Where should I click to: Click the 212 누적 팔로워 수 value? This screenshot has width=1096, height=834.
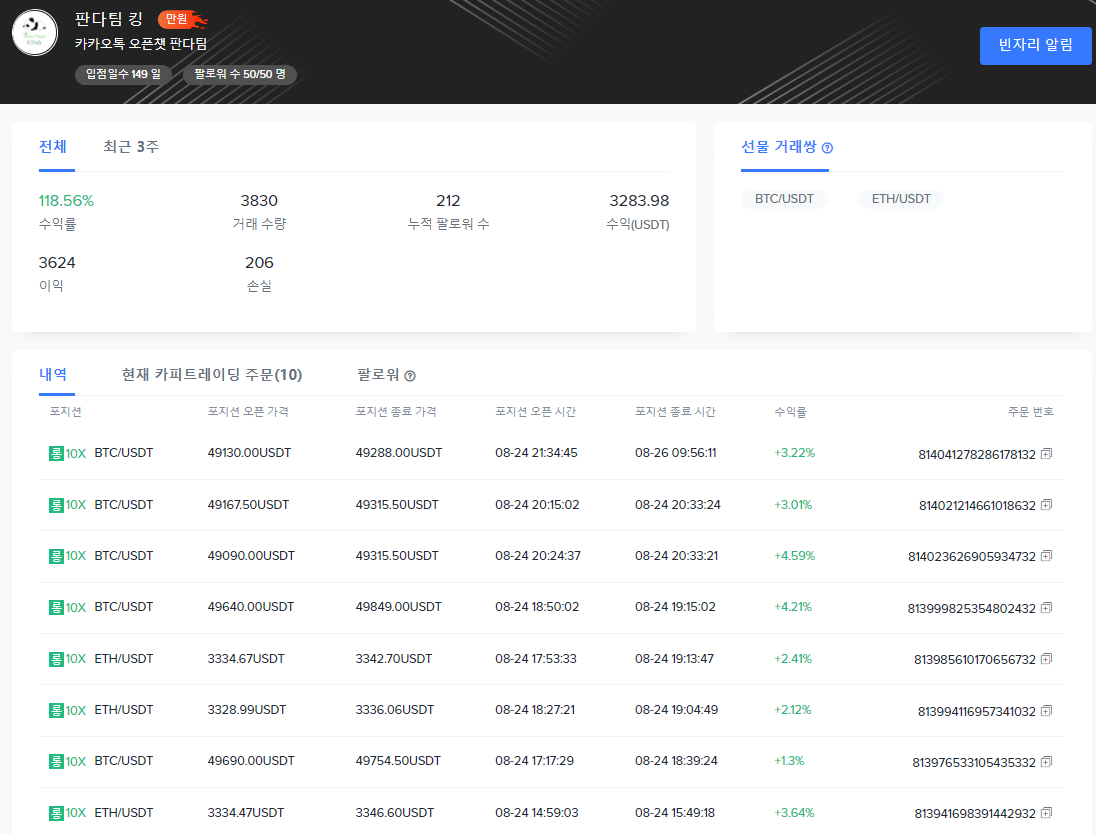(x=448, y=201)
